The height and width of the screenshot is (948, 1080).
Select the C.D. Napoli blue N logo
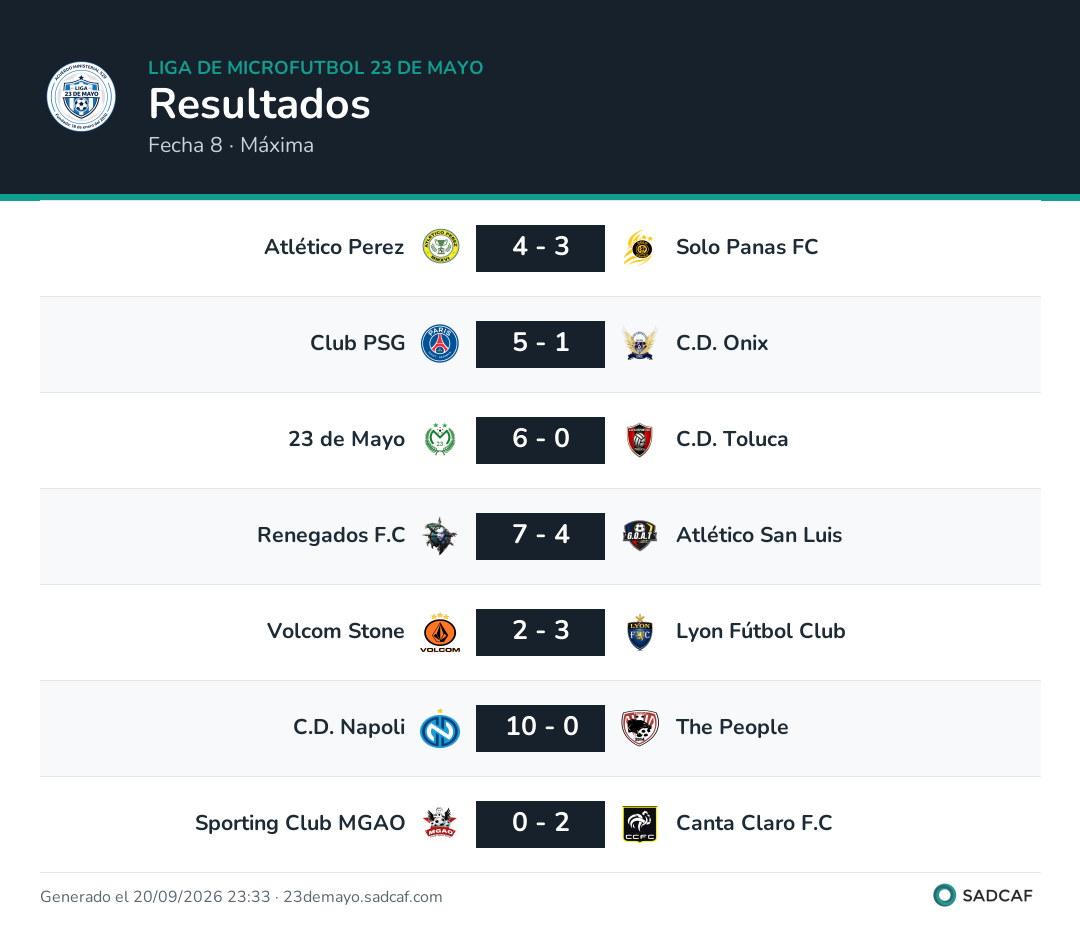[x=440, y=729]
